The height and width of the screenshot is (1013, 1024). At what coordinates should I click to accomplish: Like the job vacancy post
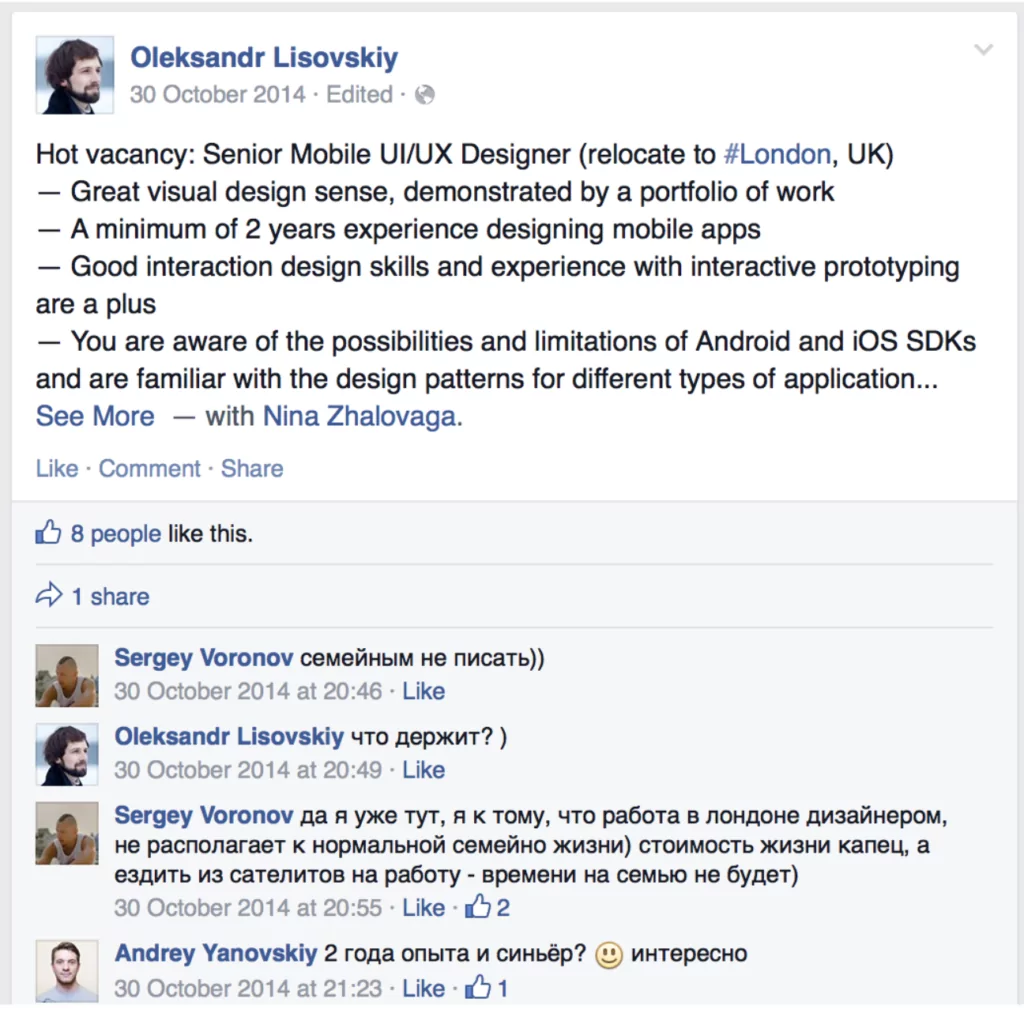point(56,468)
